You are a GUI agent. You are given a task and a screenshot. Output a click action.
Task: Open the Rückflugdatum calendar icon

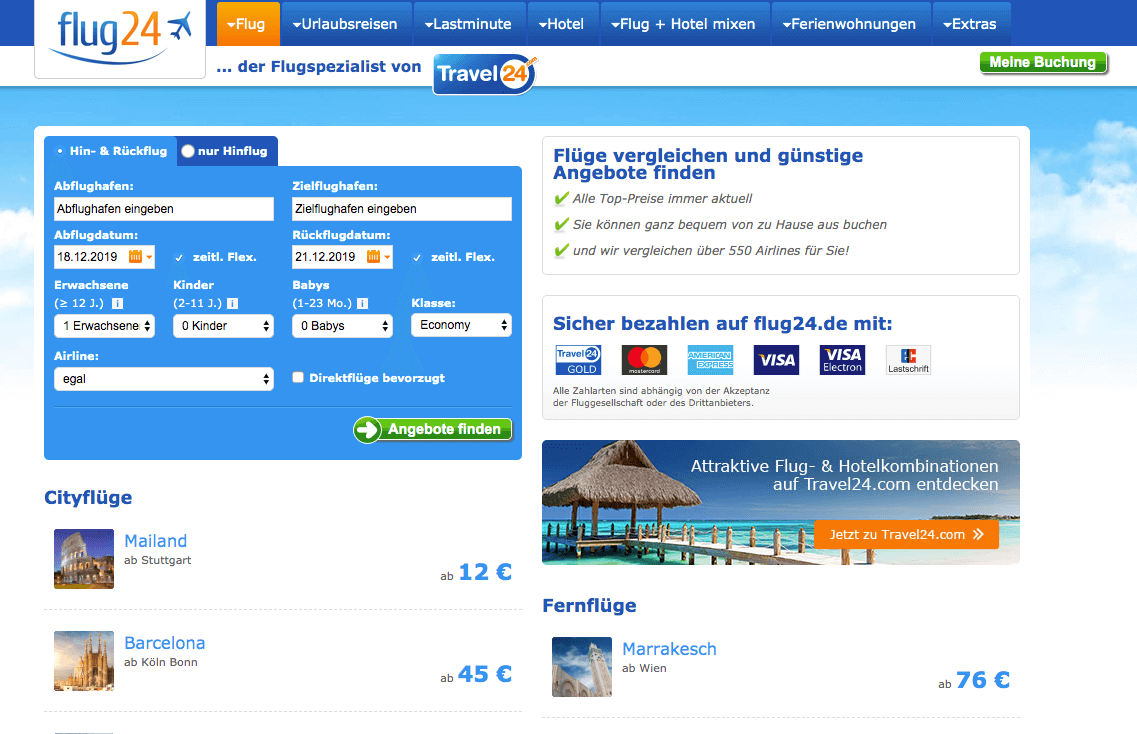pyautogui.click(x=373, y=257)
